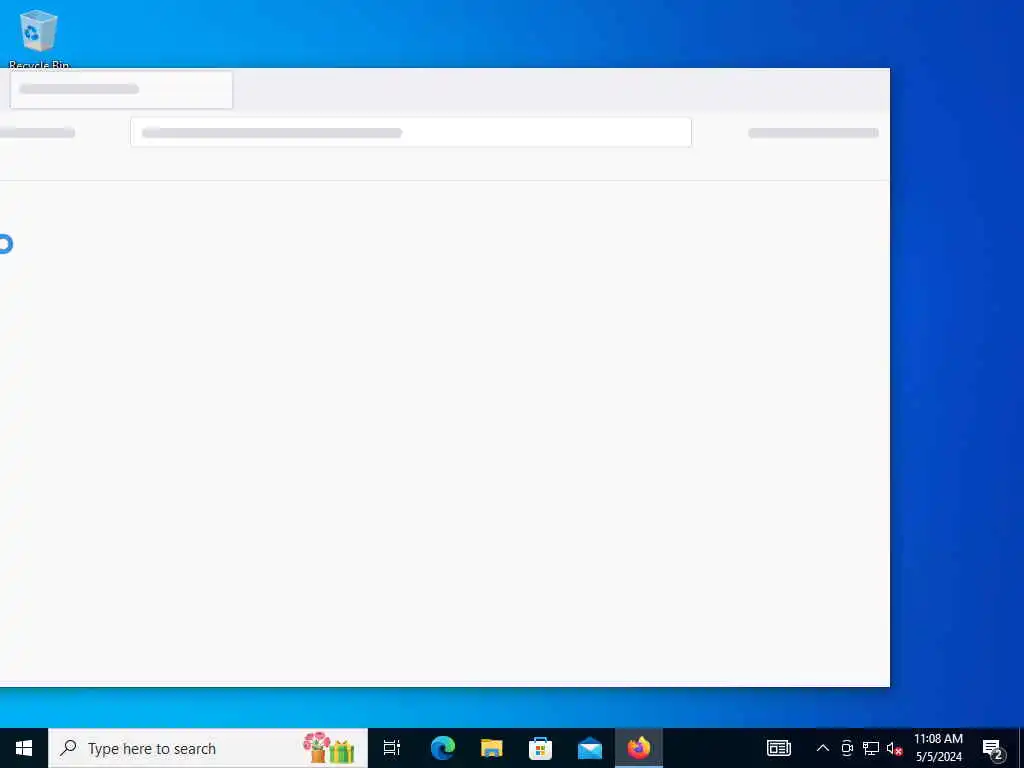The width and height of the screenshot is (1024, 768).
Task: Open File Explorer from the taskbar
Action: 491,748
